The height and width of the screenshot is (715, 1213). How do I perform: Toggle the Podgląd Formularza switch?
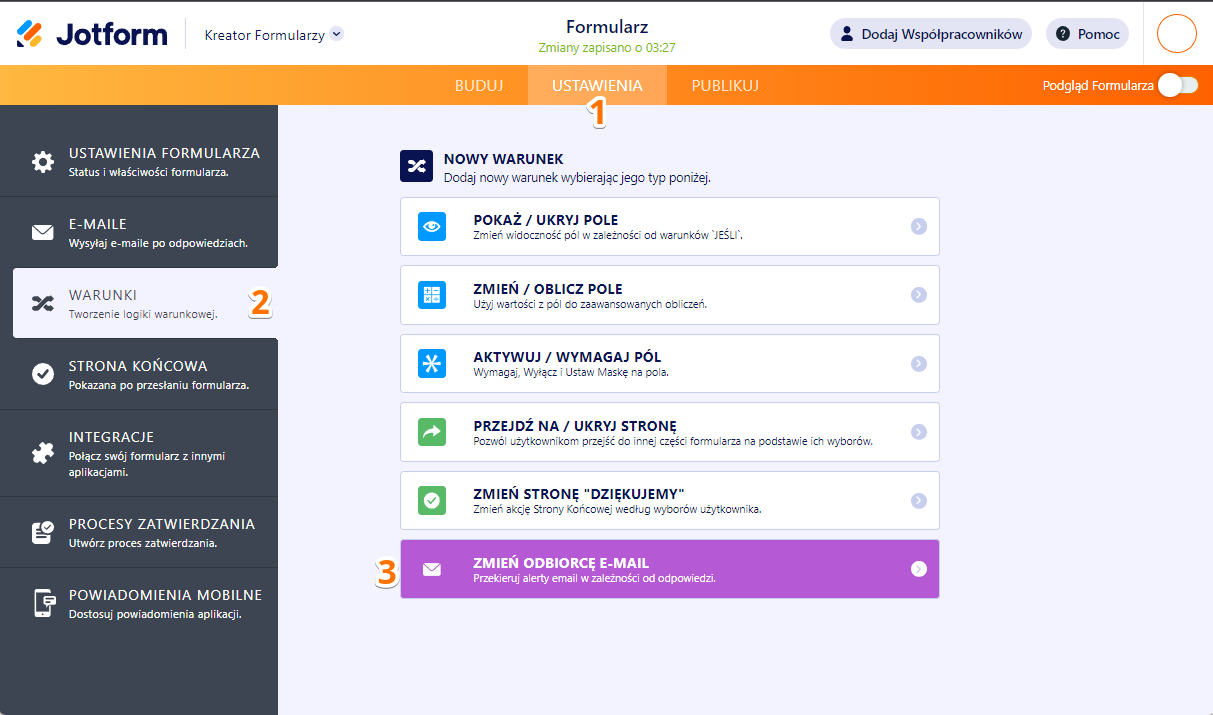click(1177, 85)
